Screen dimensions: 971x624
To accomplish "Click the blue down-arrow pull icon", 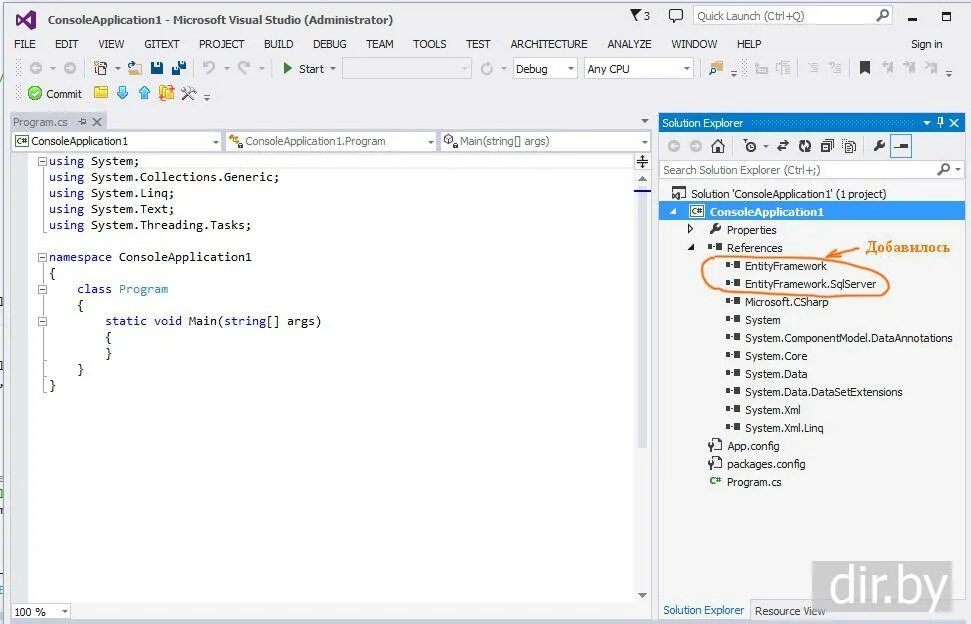I will click(123, 93).
